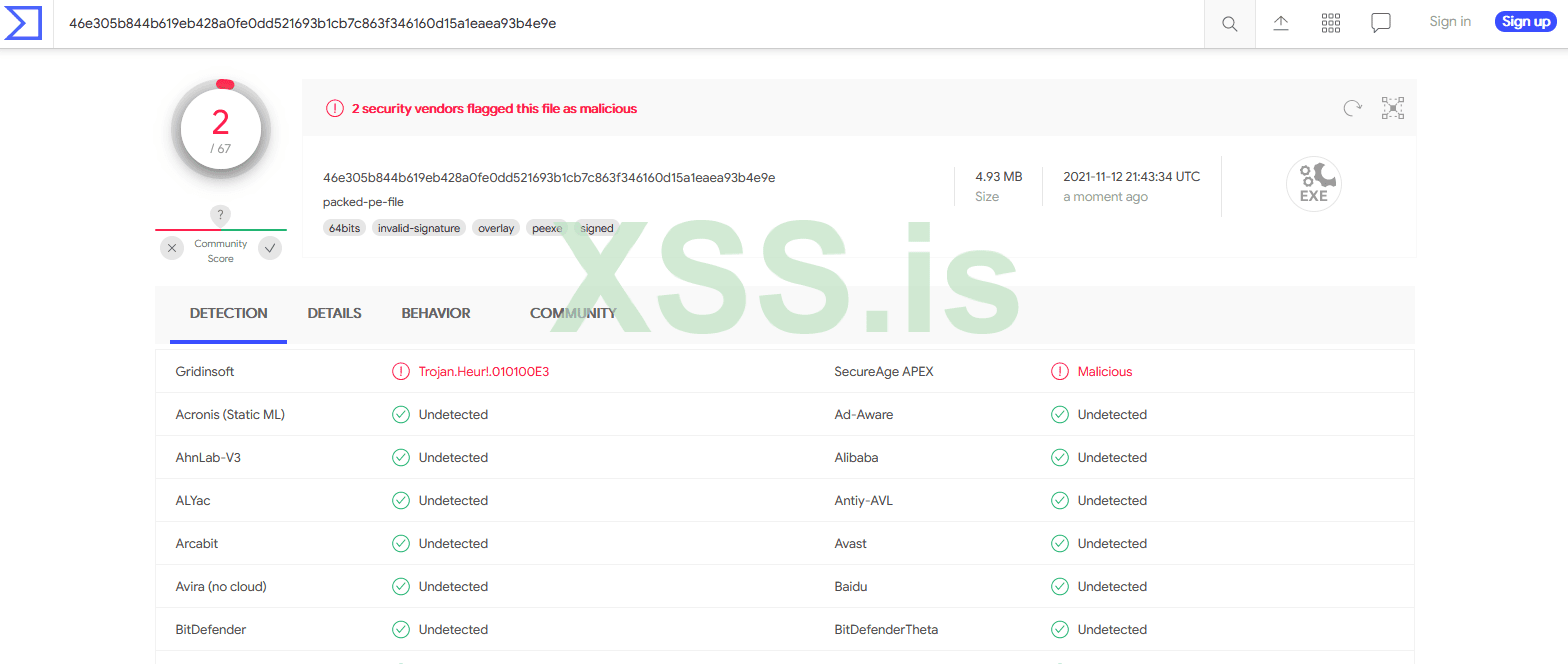Image resolution: width=1568 pixels, height=664 pixels.
Task: Click the green check icon for BitDefender
Action: pyautogui.click(x=401, y=629)
